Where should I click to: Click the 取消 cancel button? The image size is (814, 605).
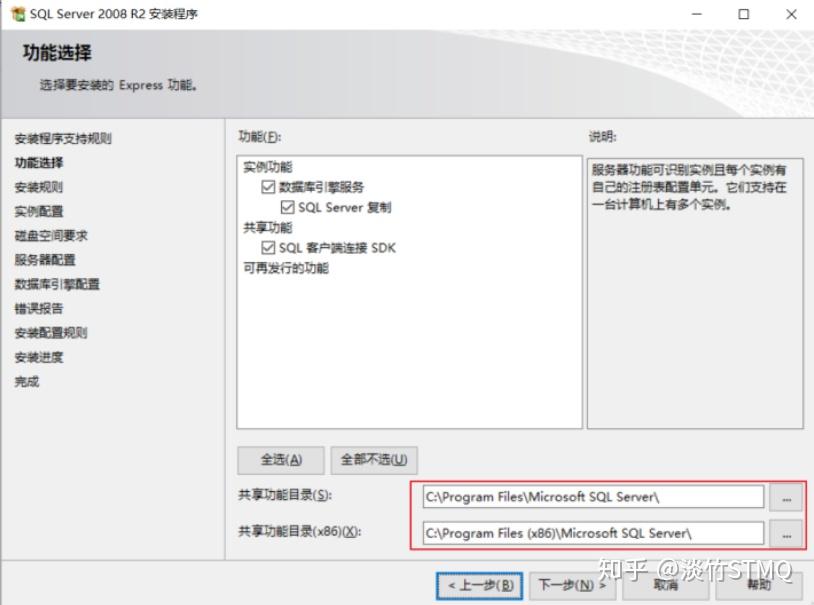coord(666,586)
